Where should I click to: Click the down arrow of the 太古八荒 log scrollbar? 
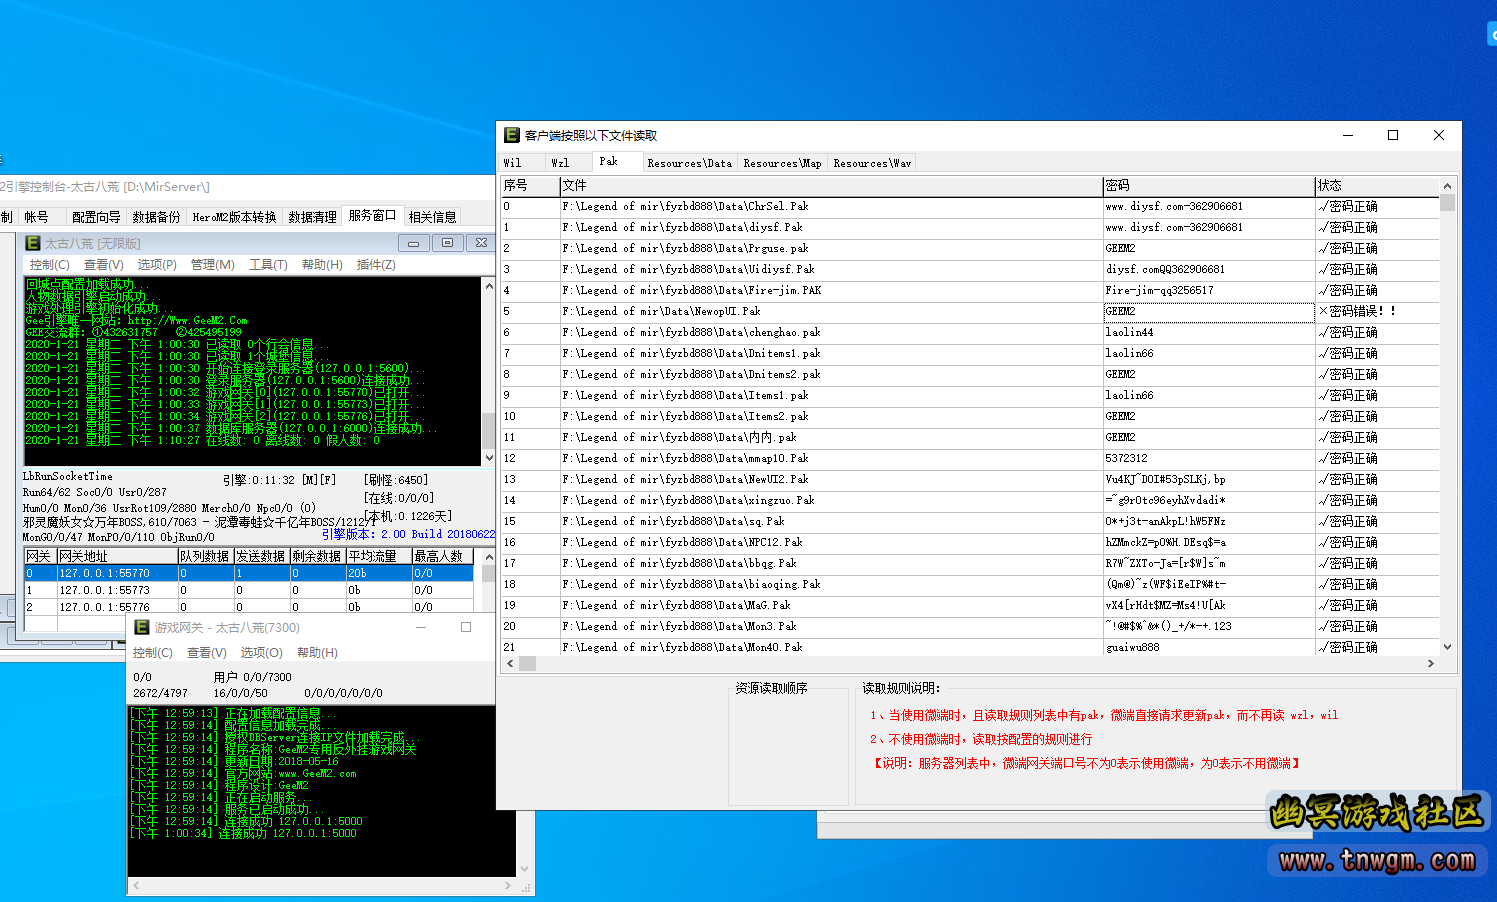point(489,457)
